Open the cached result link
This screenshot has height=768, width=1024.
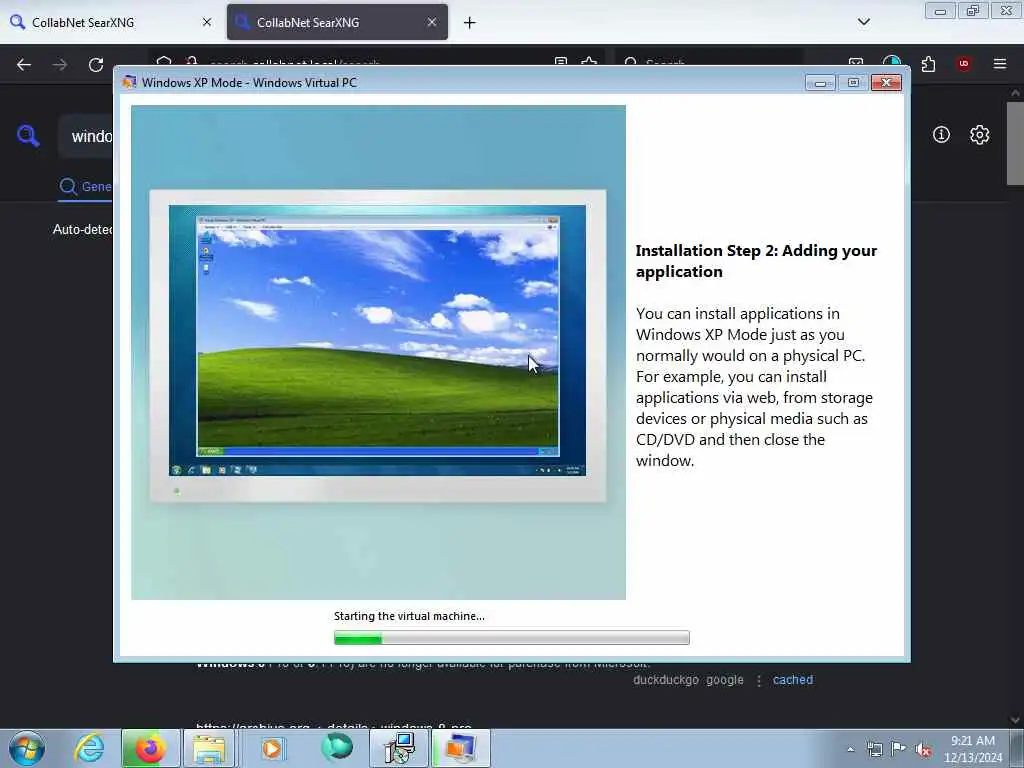[793, 680]
